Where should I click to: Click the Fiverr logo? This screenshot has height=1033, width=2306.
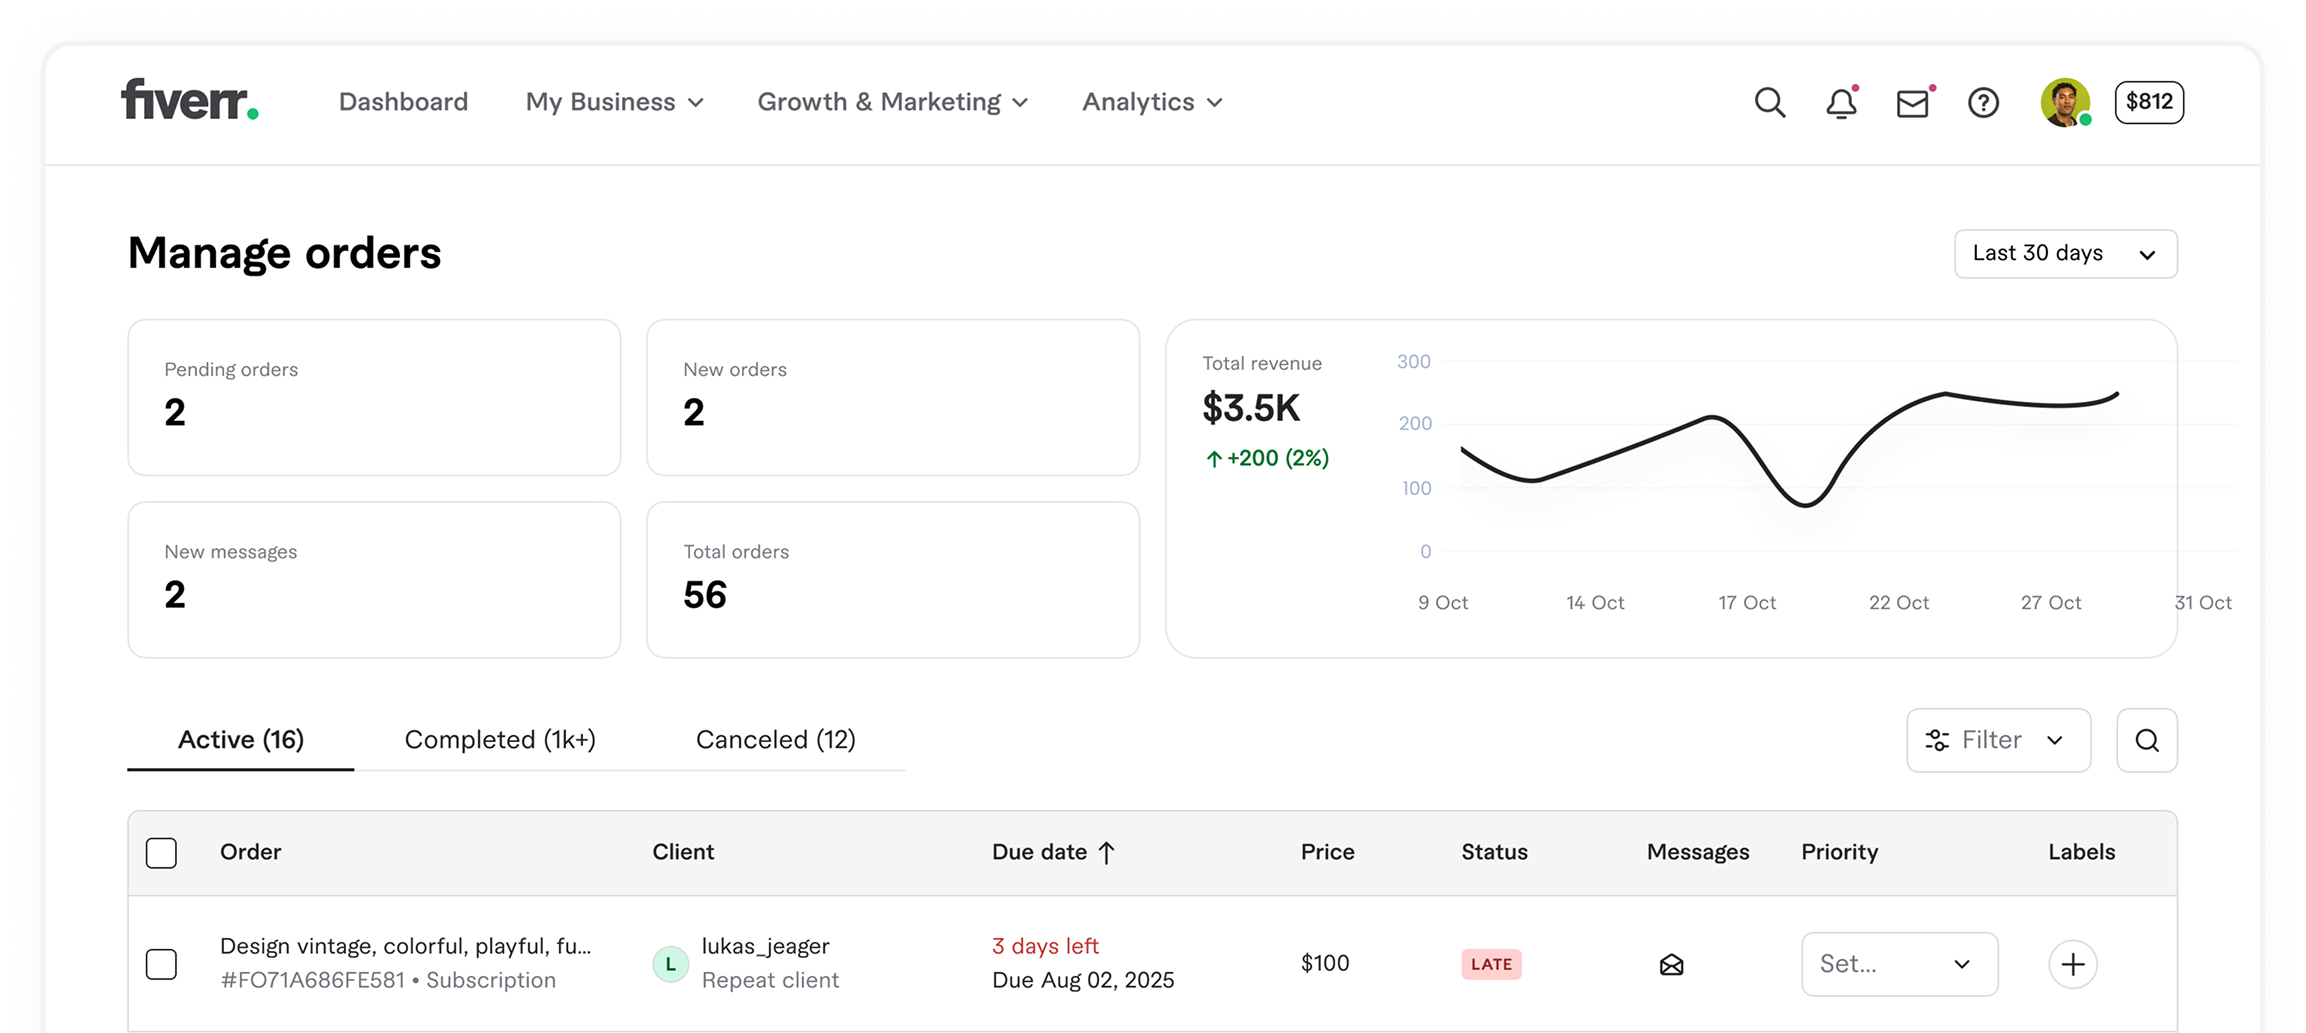click(x=189, y=100)
